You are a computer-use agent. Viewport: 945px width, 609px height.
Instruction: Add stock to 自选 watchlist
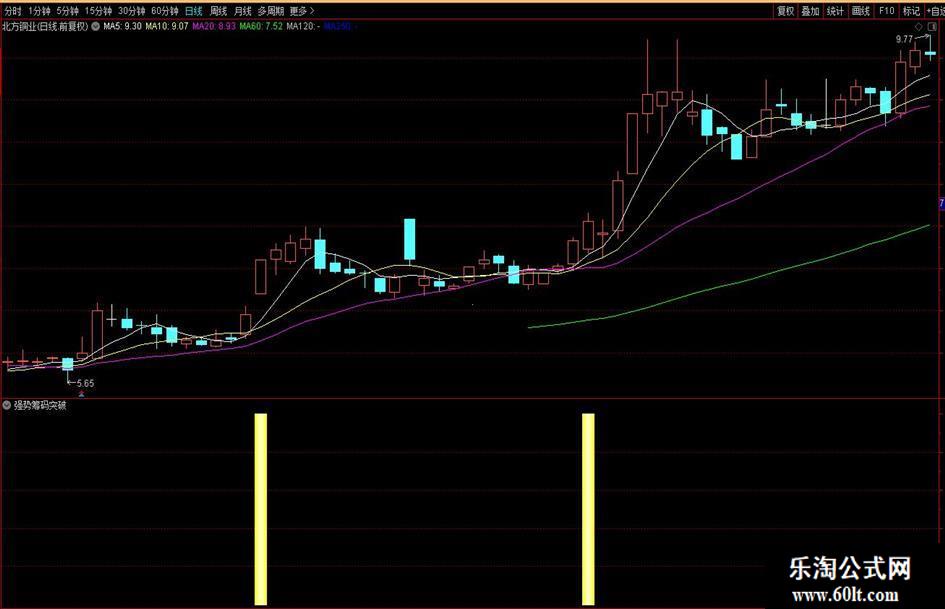click(935, 11)
